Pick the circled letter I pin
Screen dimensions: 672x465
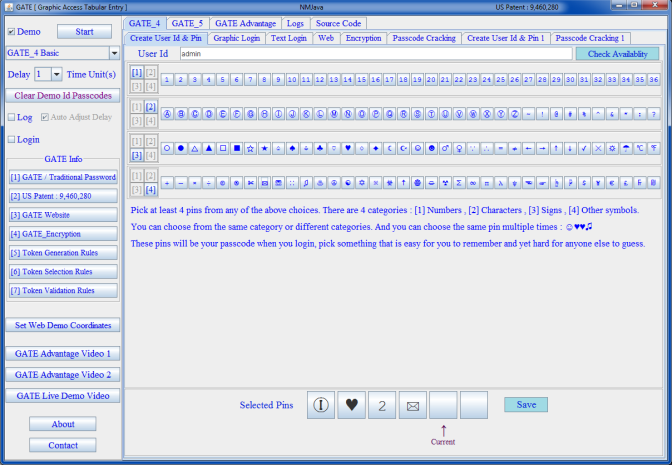(278, 114)
